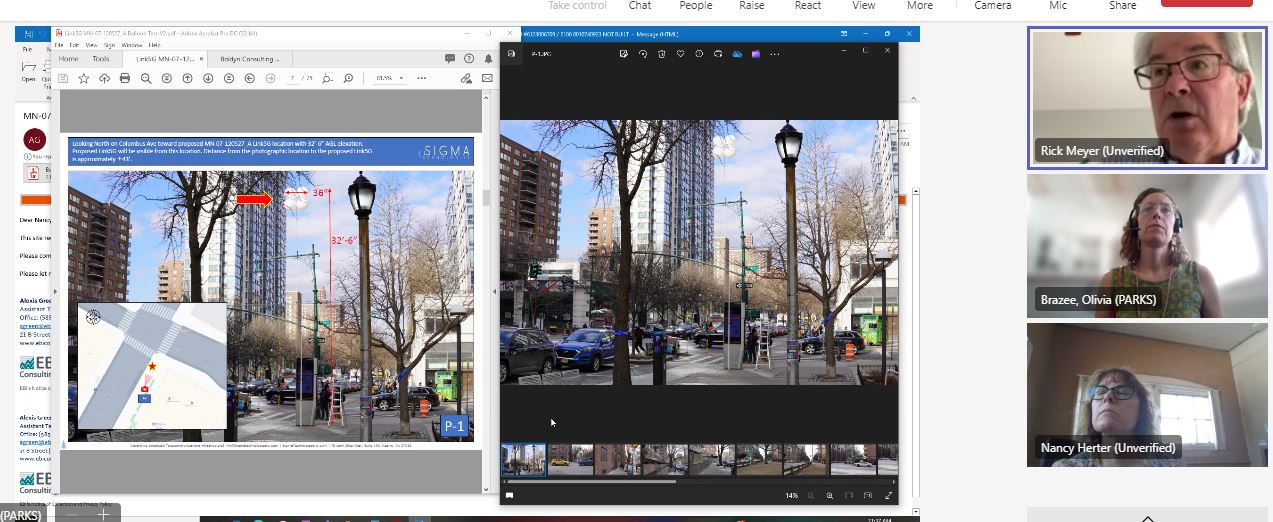This screenshot has height=522, width=1273.
Task: Toggle the filmstrip button at bottom left
Action: click(x=509, y=495)
